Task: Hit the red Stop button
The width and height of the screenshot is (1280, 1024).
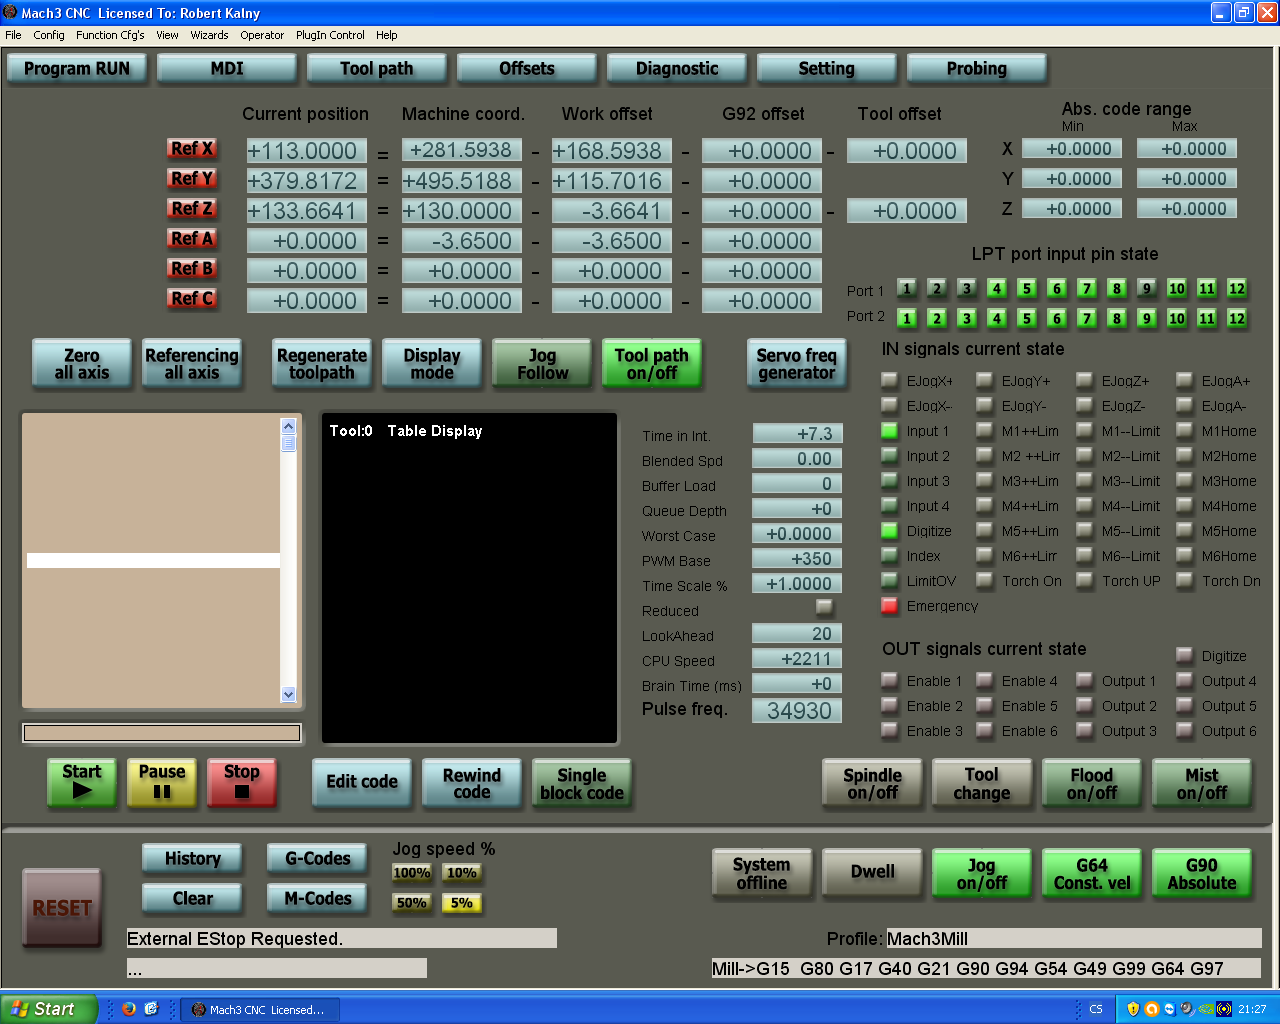Action: click(242, 782)
